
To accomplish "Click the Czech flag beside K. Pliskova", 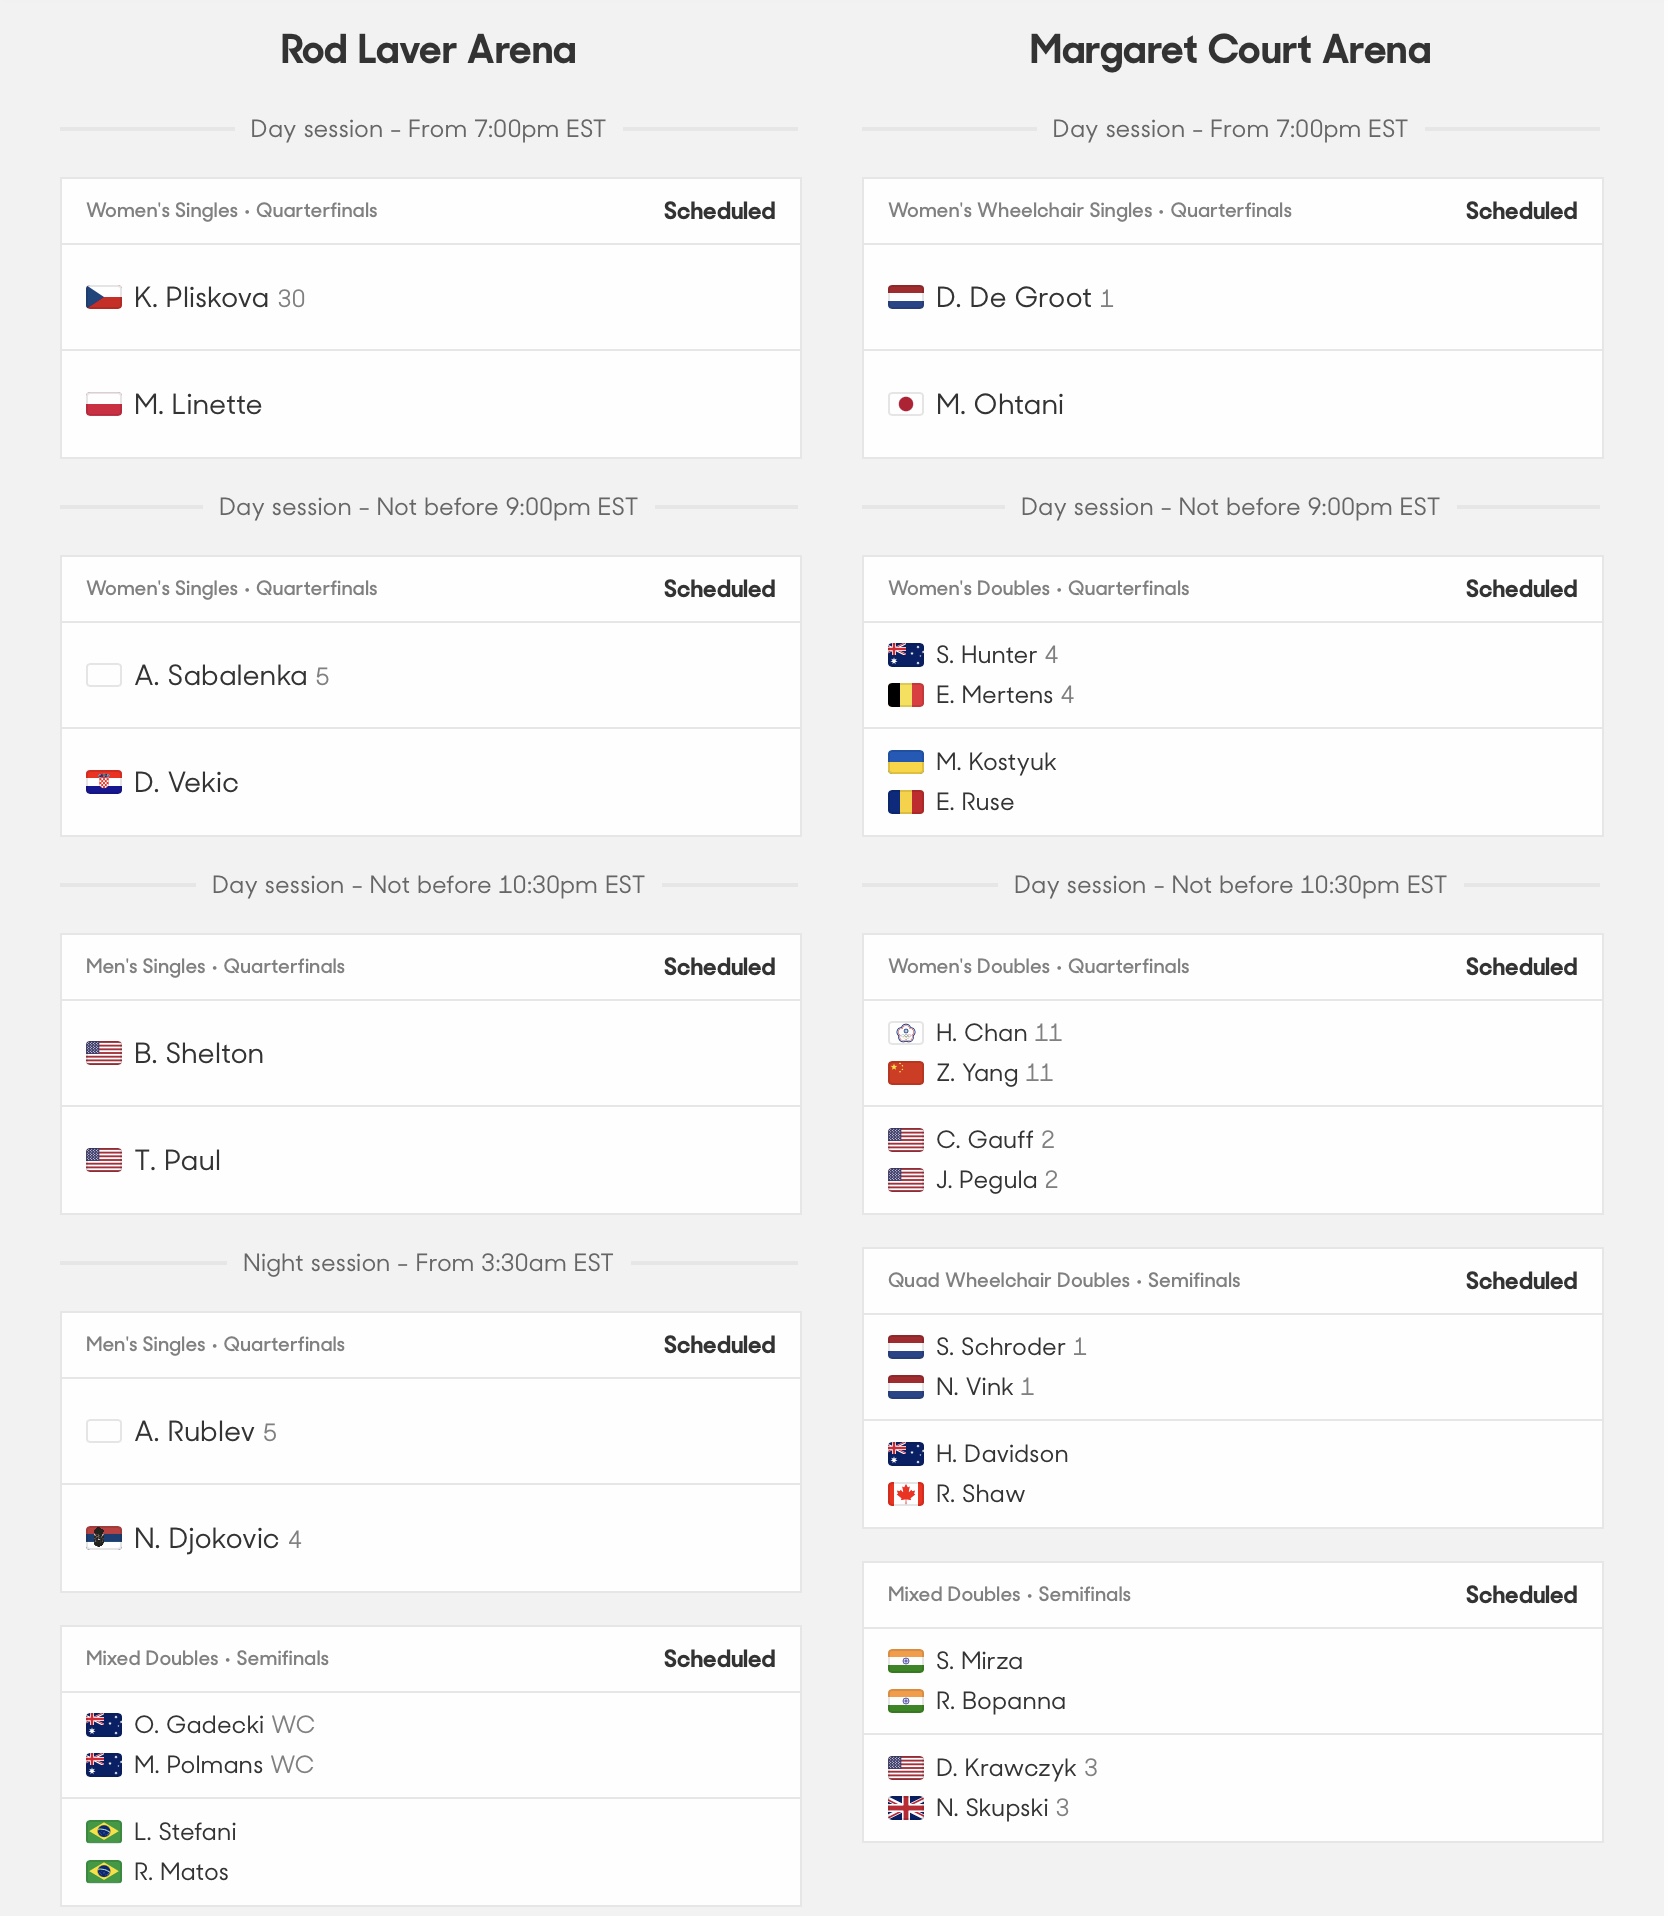I will (x=104, y=298).
